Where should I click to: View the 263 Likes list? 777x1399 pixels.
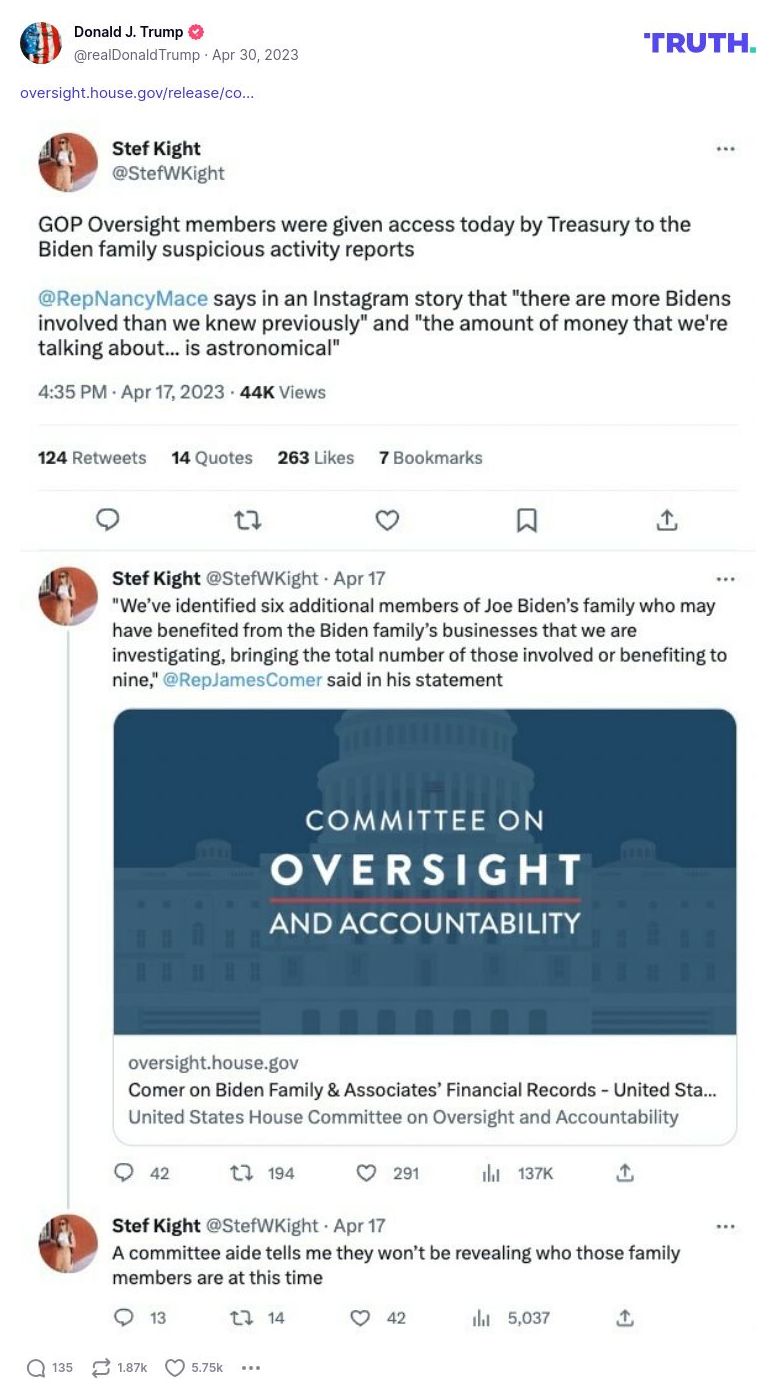[x=316, y=458]
